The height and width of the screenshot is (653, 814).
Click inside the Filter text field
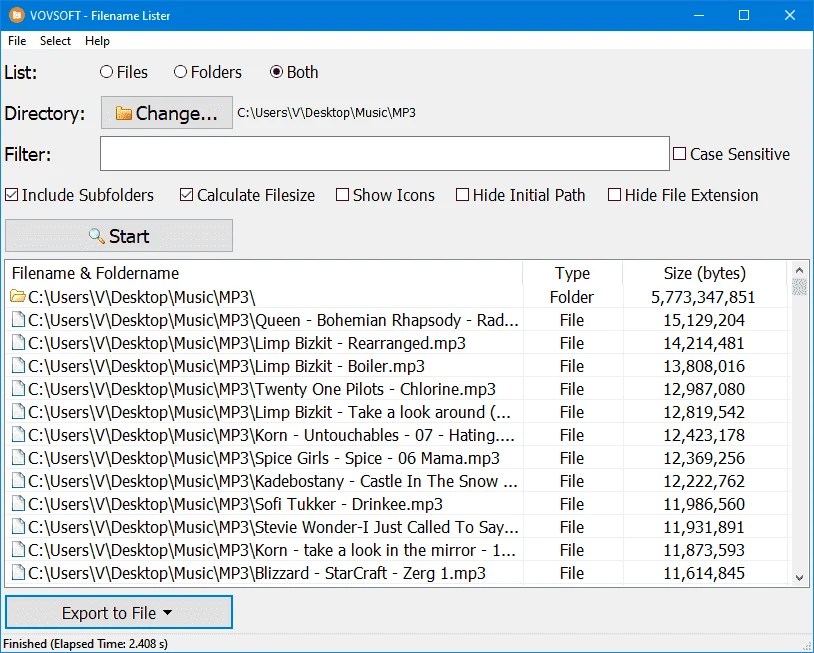pyautogui.click(x=385, y=154)
